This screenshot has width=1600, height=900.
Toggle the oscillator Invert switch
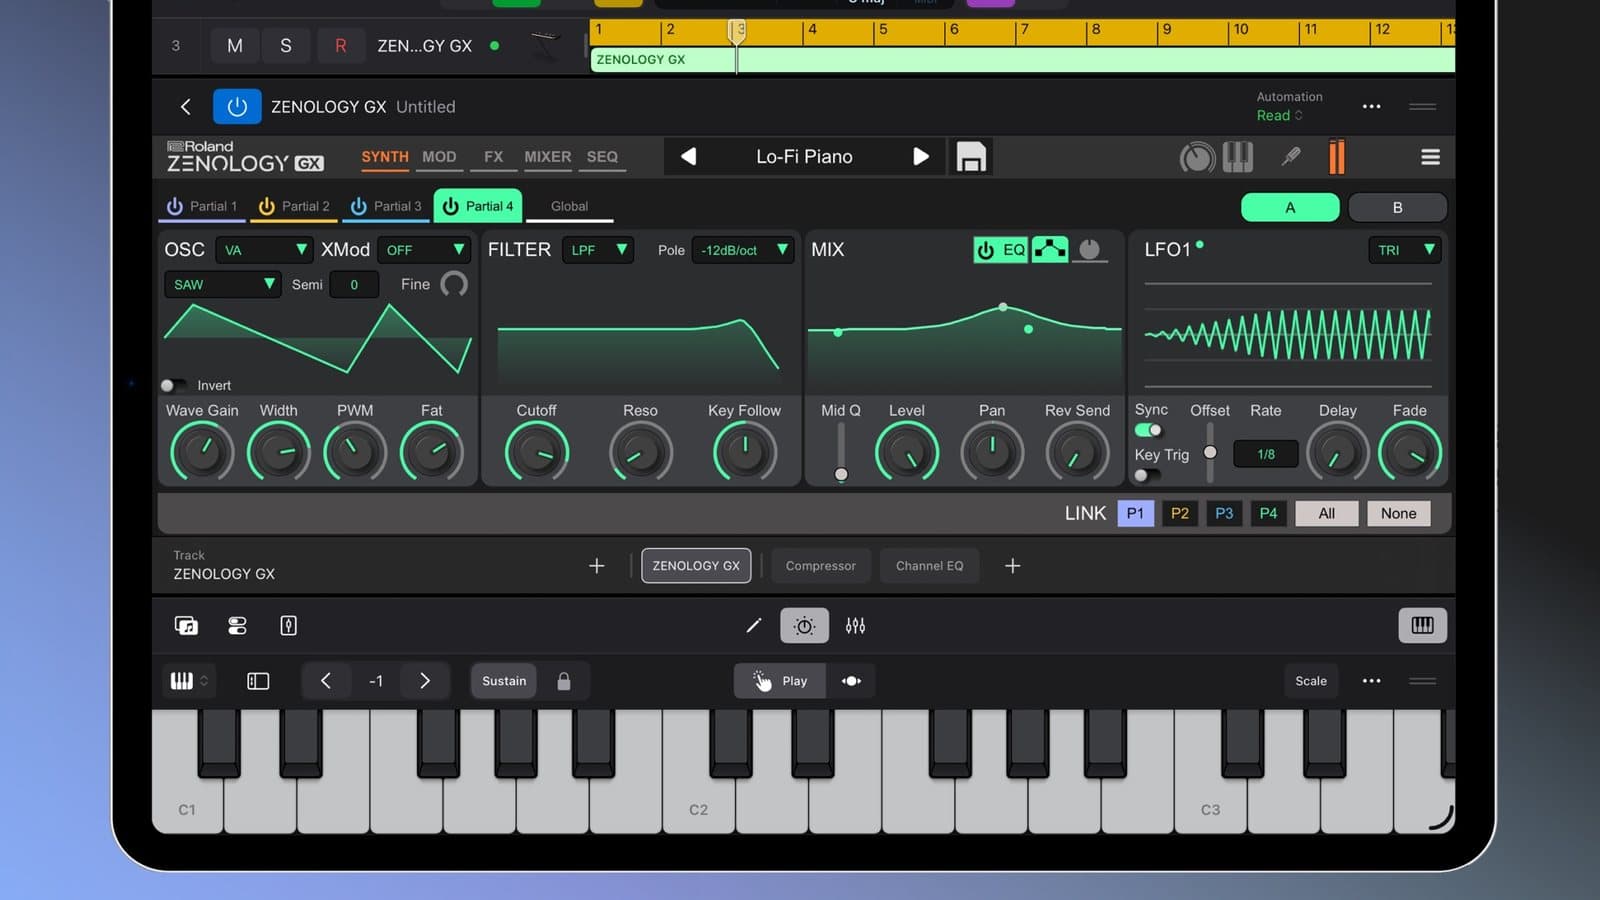click(173, 385)
